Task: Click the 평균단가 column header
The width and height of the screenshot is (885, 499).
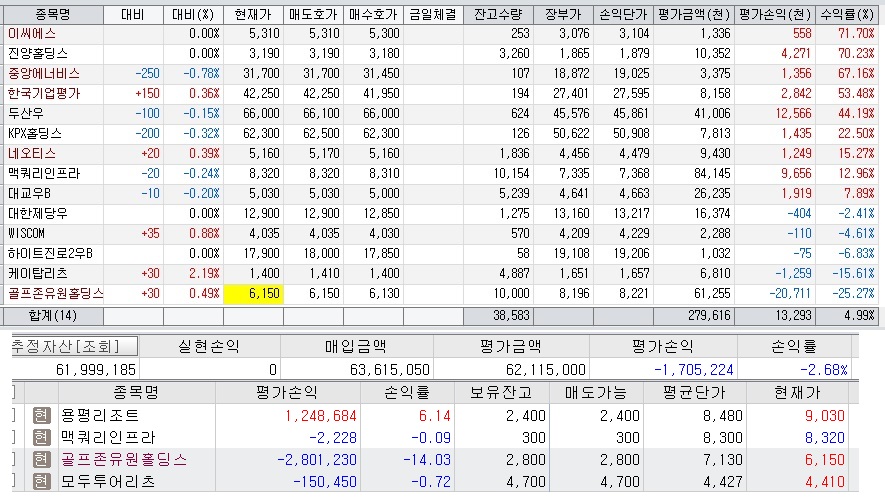Action: point(694,392)
